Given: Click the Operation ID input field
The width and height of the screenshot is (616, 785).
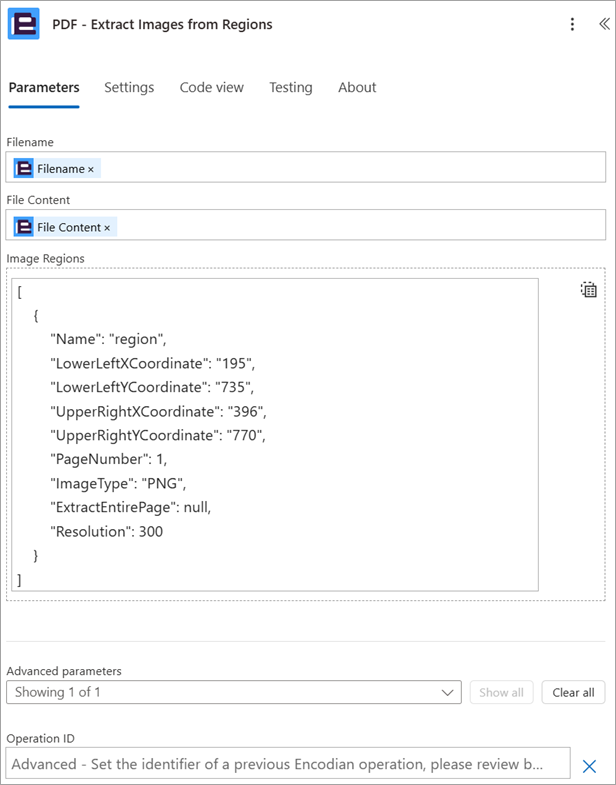Looking at the screenshot, I should [x=288, y=763].
